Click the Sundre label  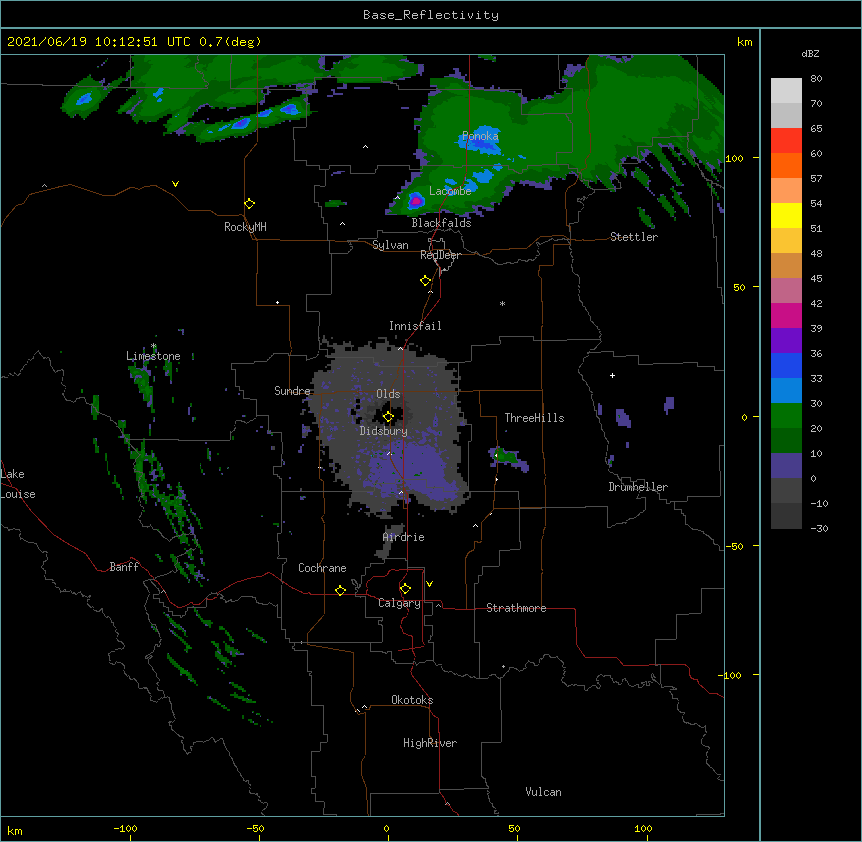pos(292,391)
